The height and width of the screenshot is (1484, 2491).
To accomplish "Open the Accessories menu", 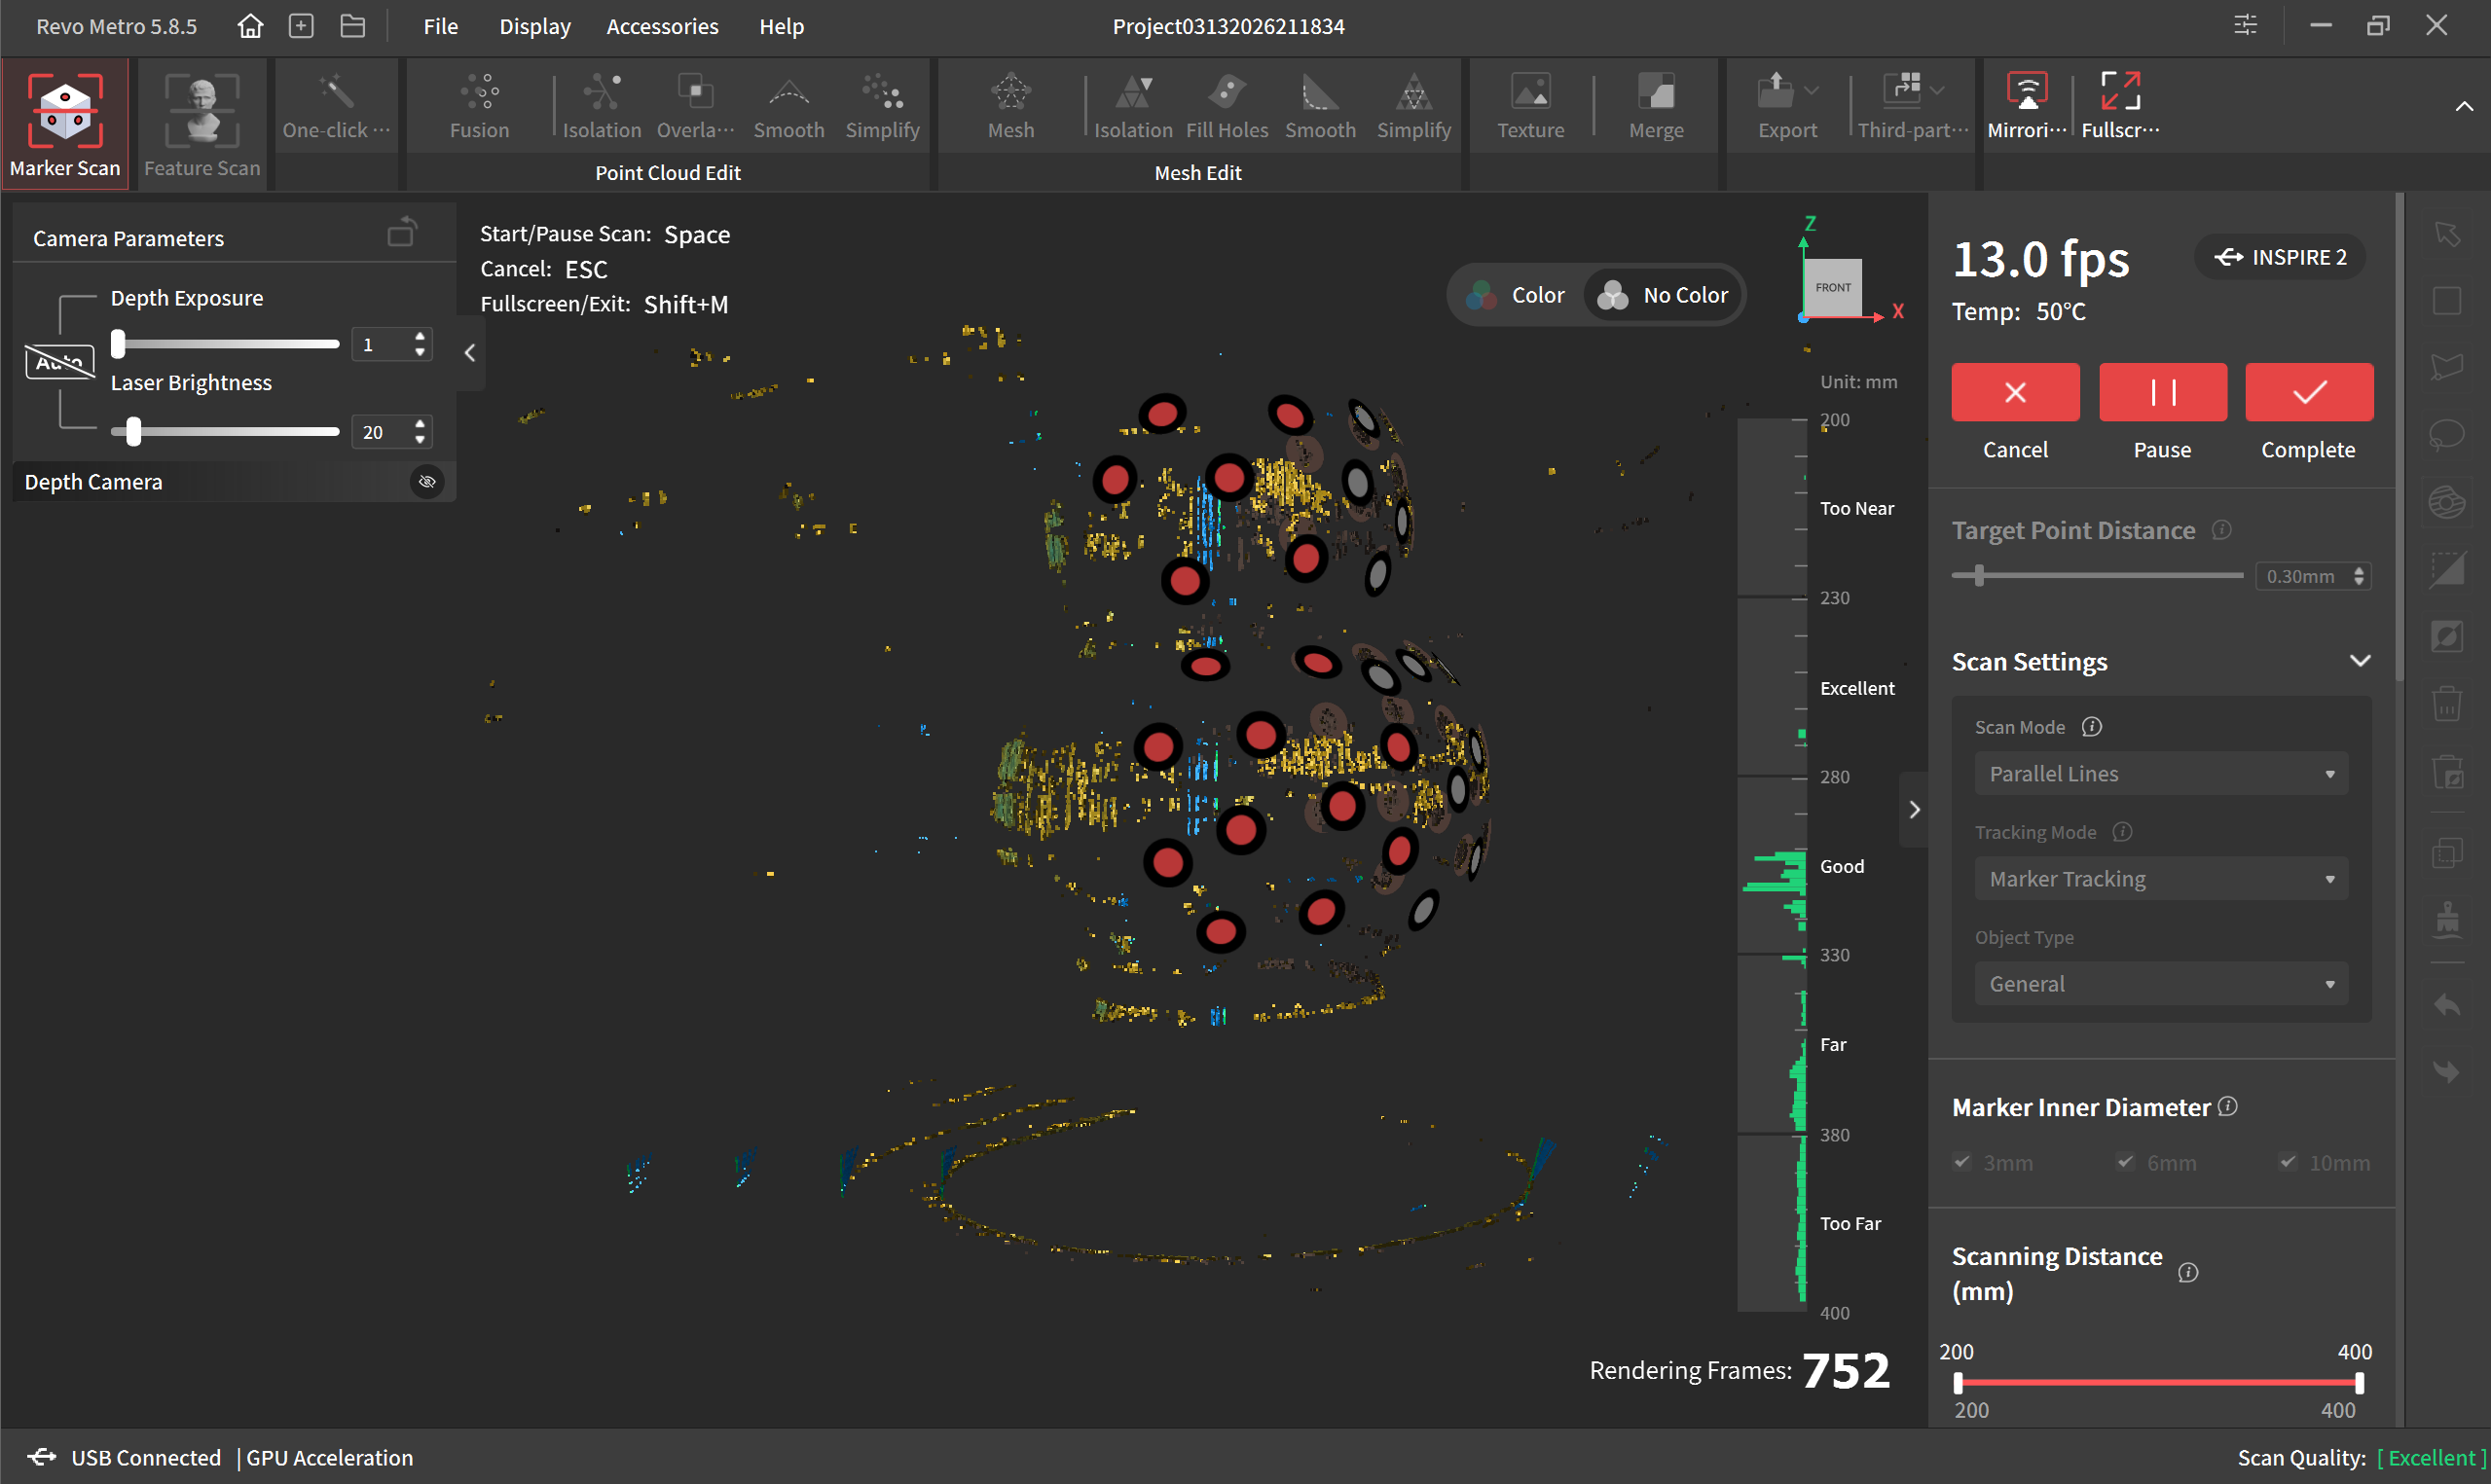I will pos(662,27).
